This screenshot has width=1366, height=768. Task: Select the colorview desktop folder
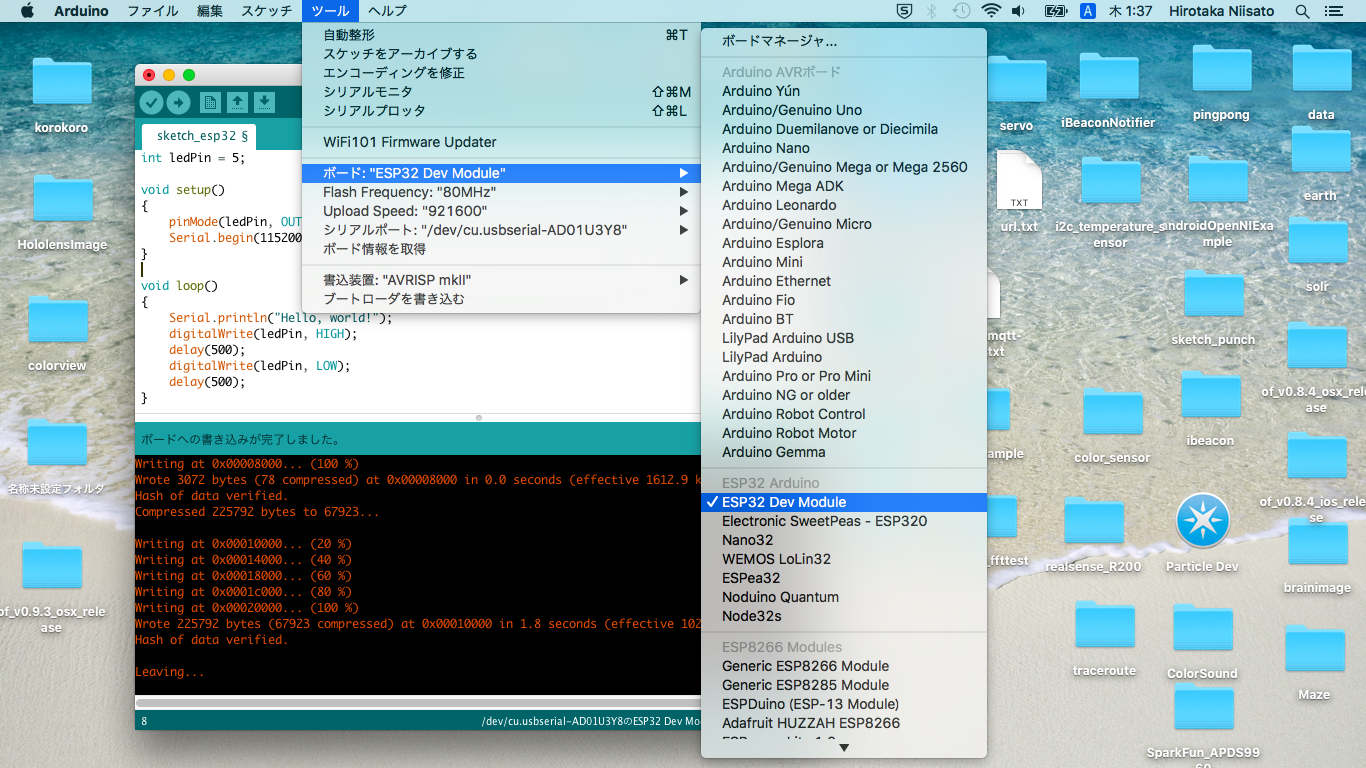(58, 320)
